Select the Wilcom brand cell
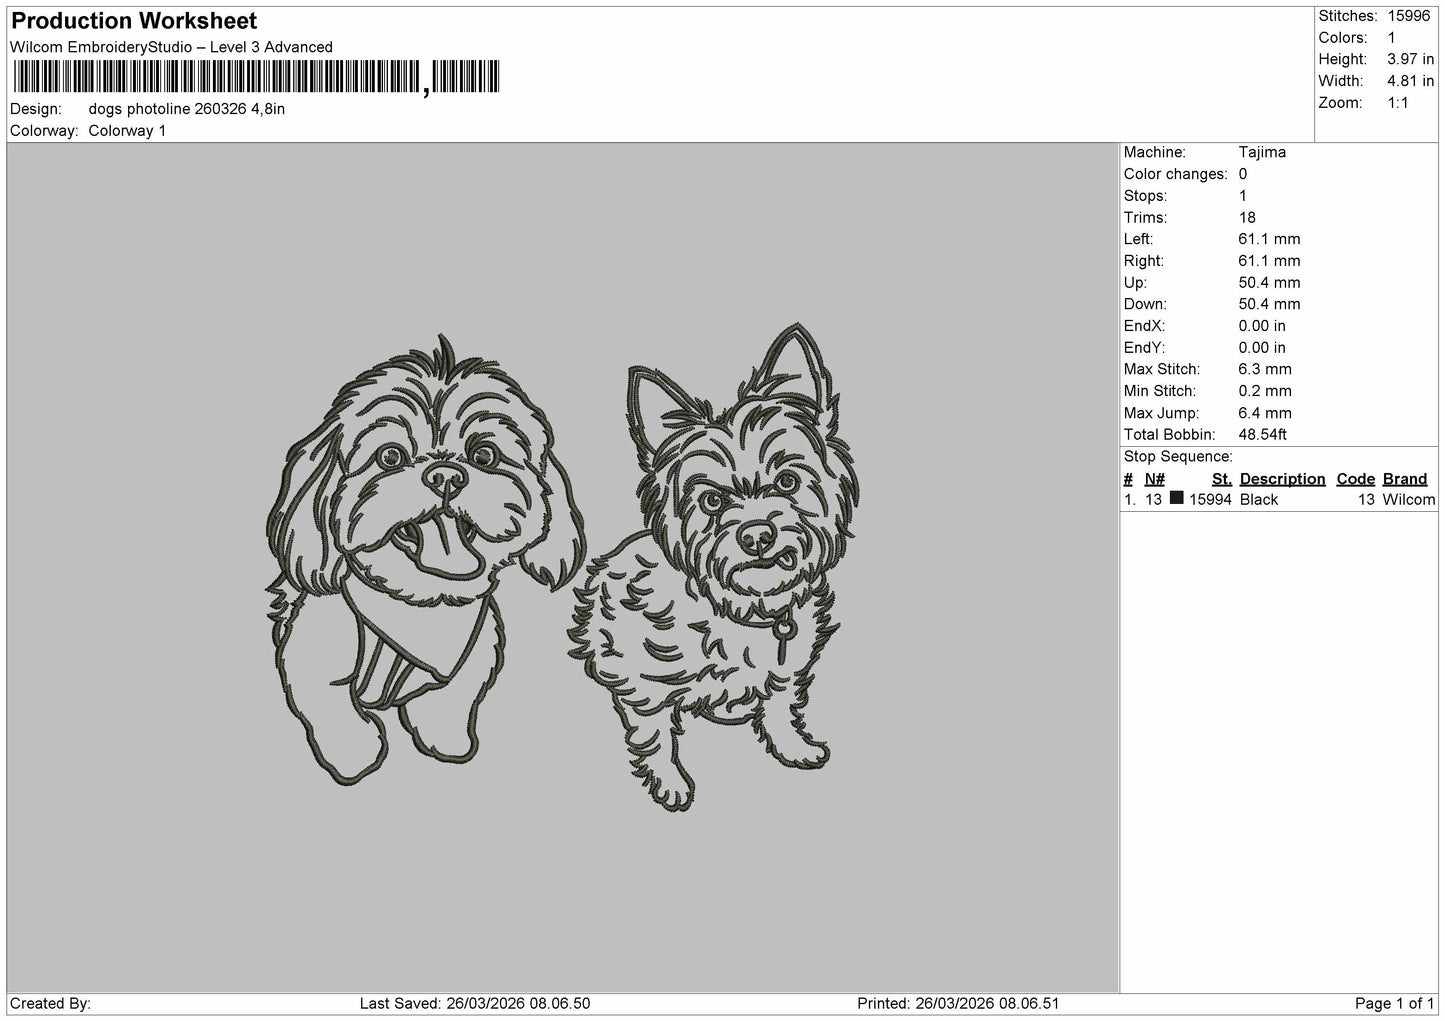This screenshot has width=1445, height=1021. (1409, 500)
